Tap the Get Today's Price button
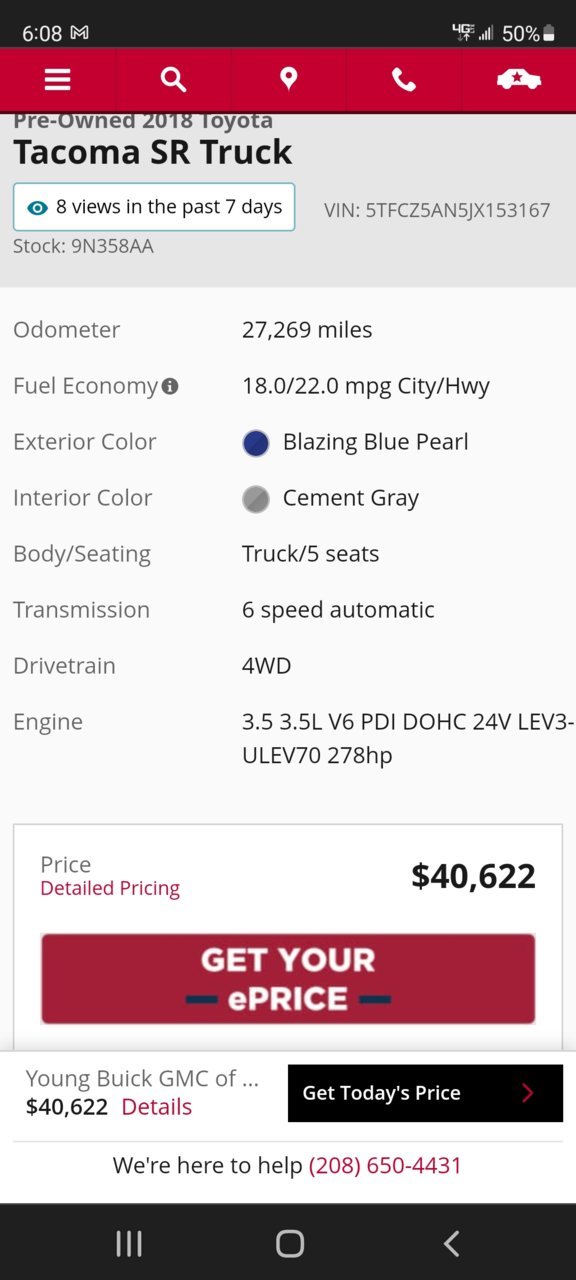The width and height of the screenshot is (576, 1280). [425, 1093]
